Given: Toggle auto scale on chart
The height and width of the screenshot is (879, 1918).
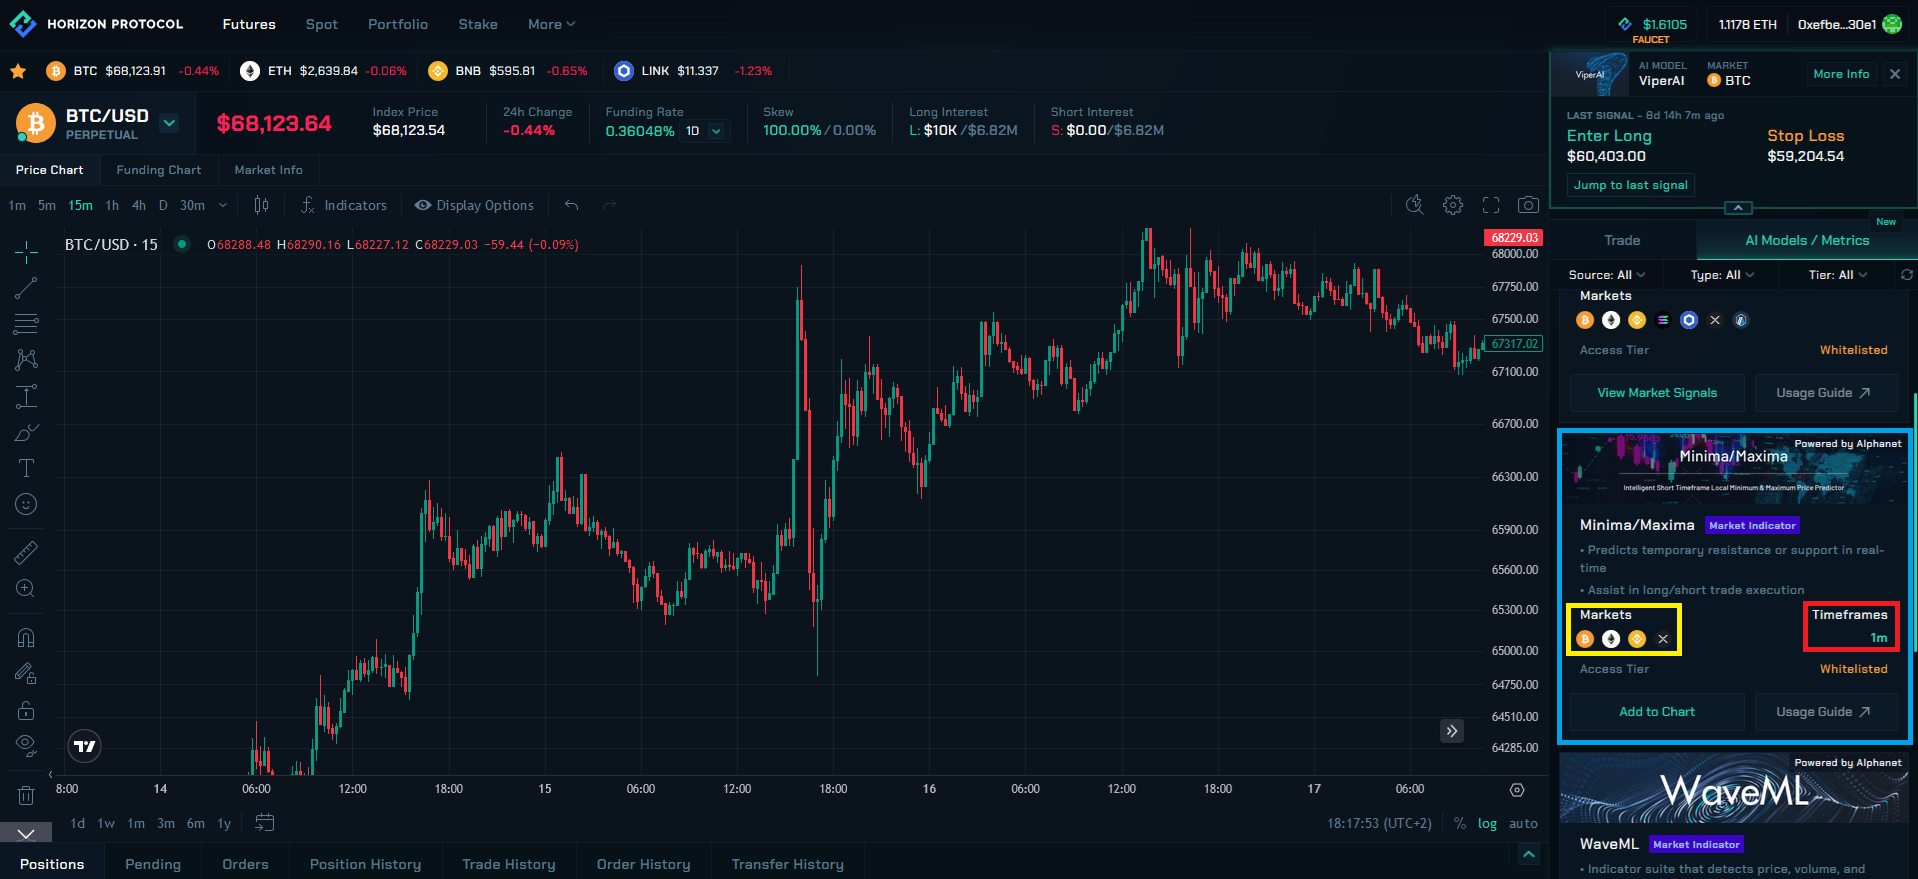Looking at the screenshot, I should point(1523,823).
